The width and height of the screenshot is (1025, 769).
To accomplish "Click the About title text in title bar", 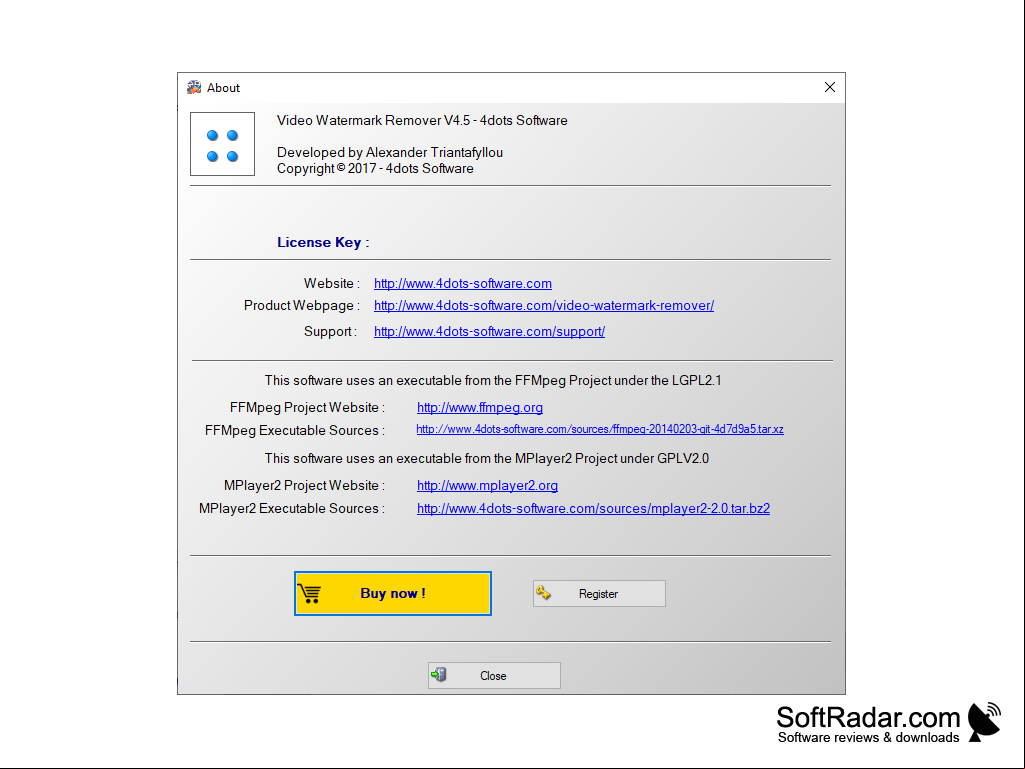I will tap(224, 88).
